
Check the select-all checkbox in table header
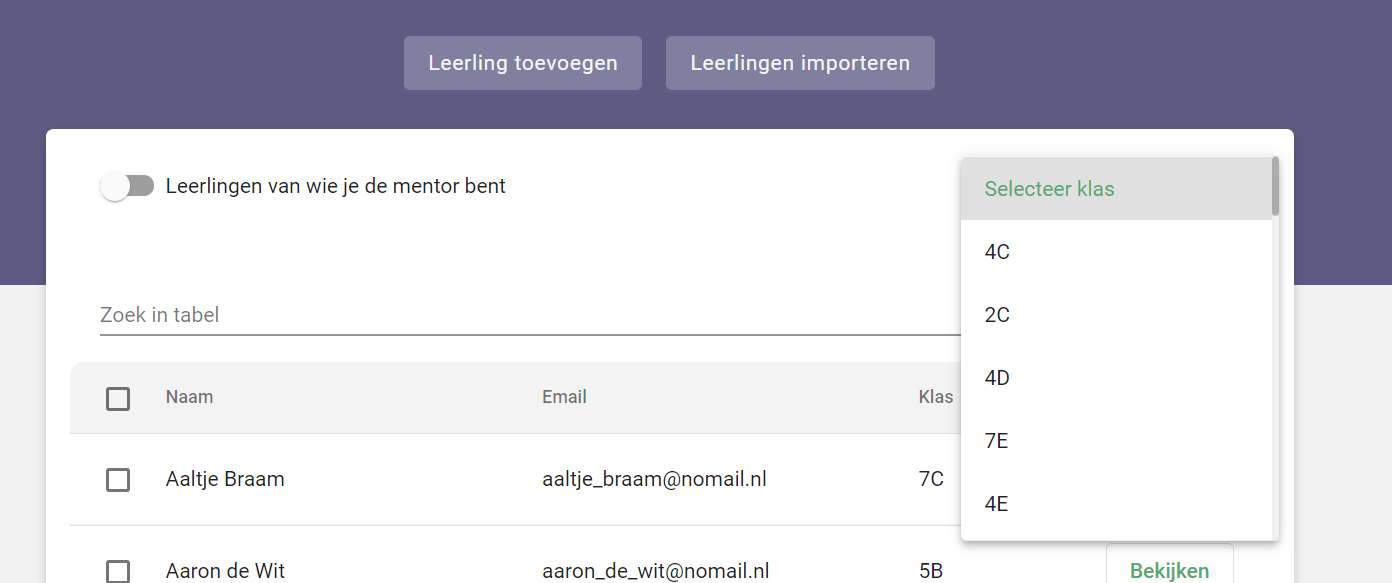click(118, 398)
